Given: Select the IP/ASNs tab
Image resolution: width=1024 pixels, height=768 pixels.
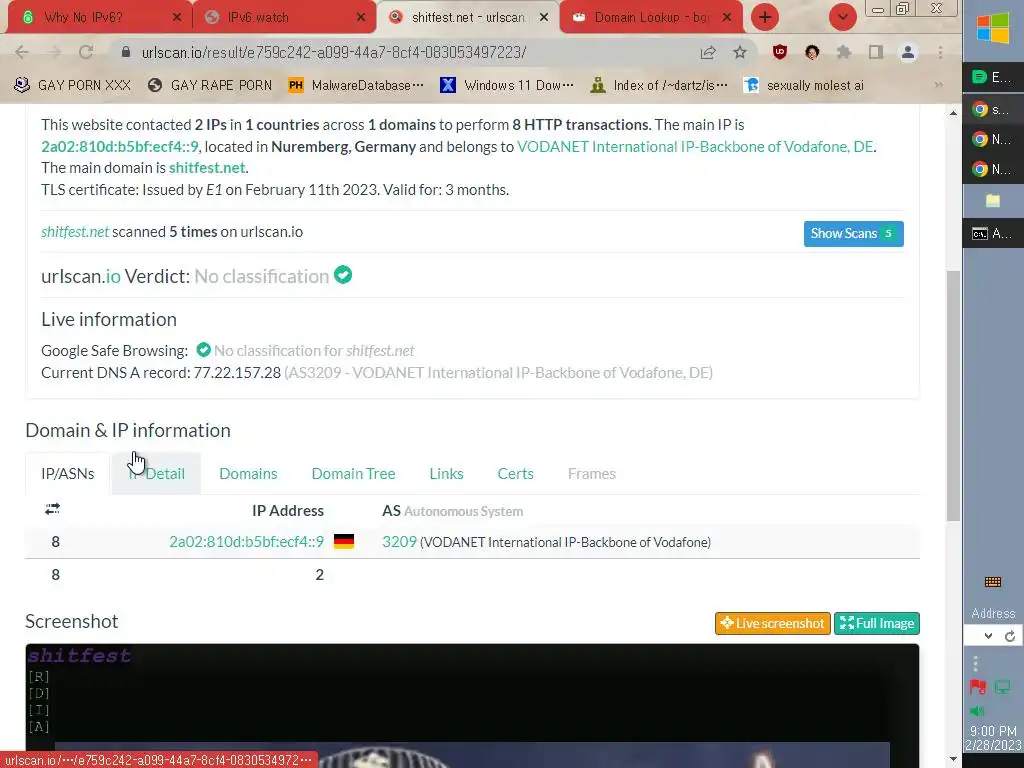Looking at the screenshot, I should click(68, 473).
